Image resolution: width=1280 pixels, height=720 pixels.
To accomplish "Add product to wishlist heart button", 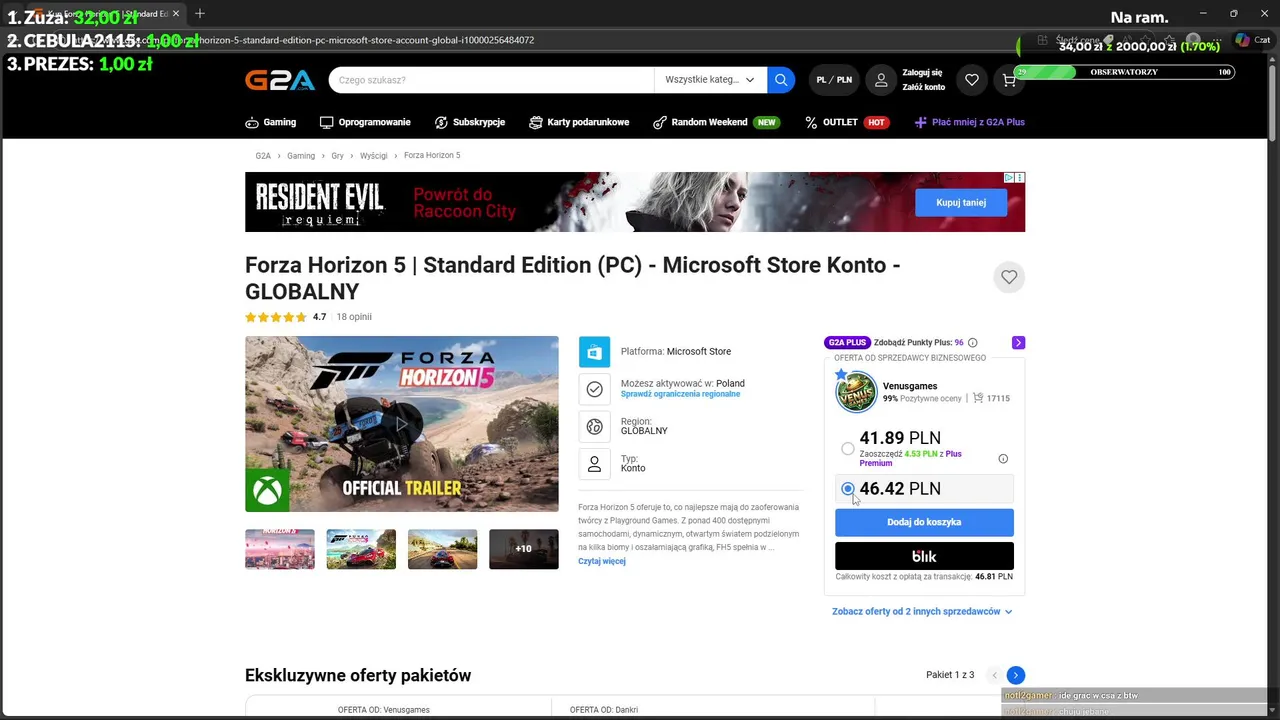I will (x=1009, y=277).
